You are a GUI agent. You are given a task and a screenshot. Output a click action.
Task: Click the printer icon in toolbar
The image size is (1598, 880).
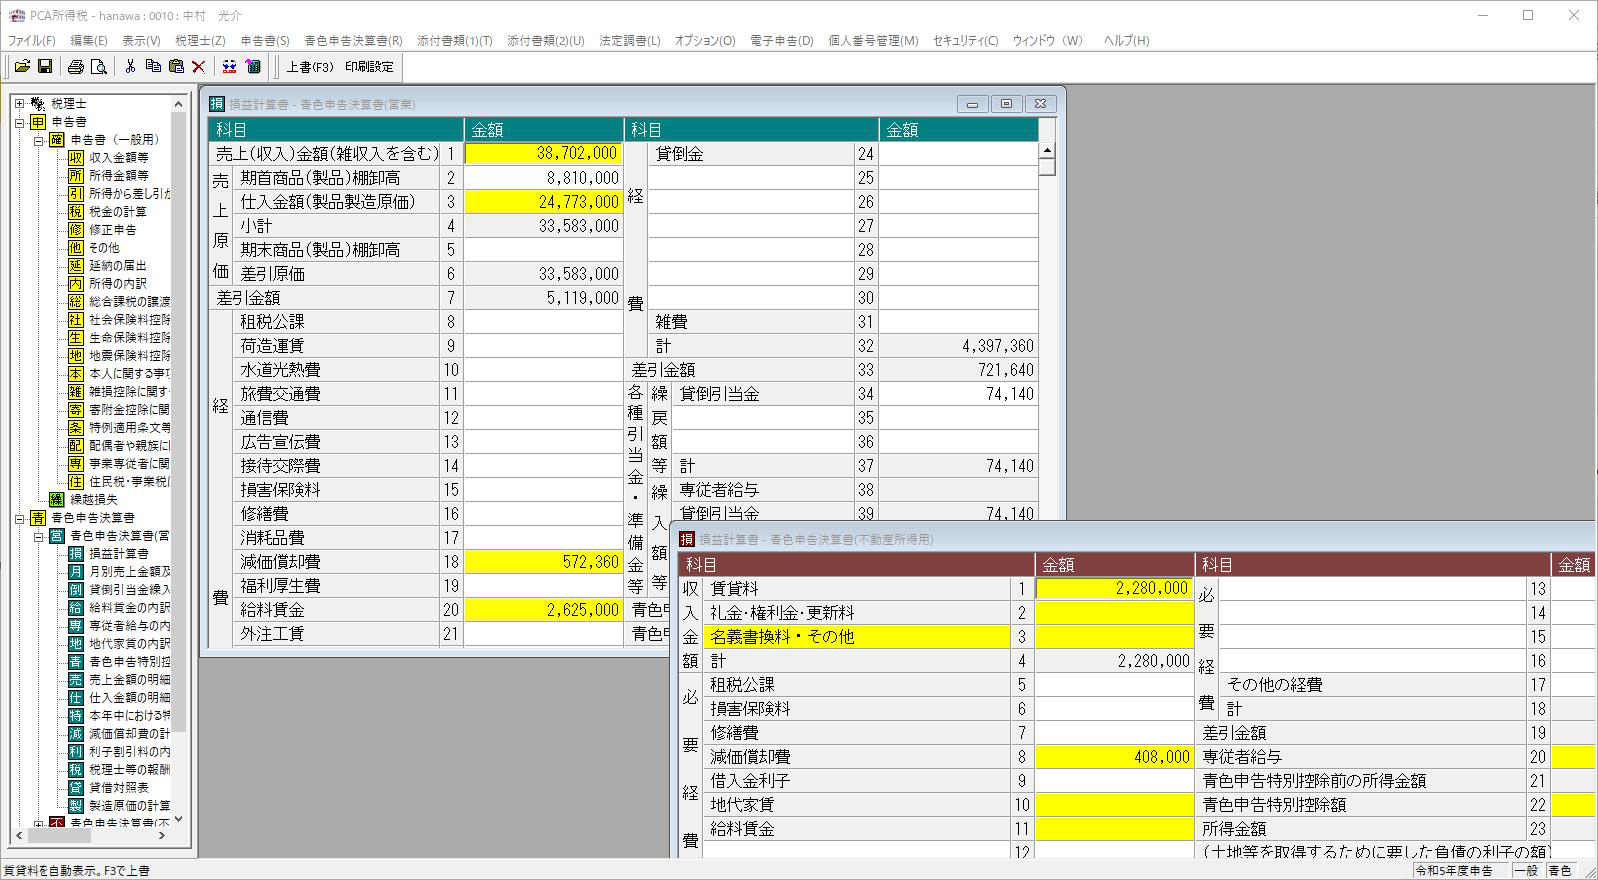click(x=75, y=66)
